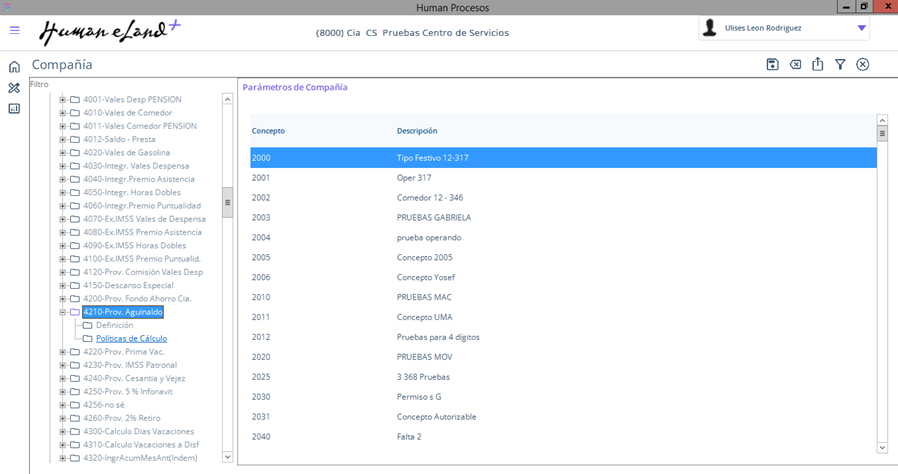Image resolution: width=898 pixels, height=474 pixels.
Task: Open the hamburger menu
Action: 14,30
